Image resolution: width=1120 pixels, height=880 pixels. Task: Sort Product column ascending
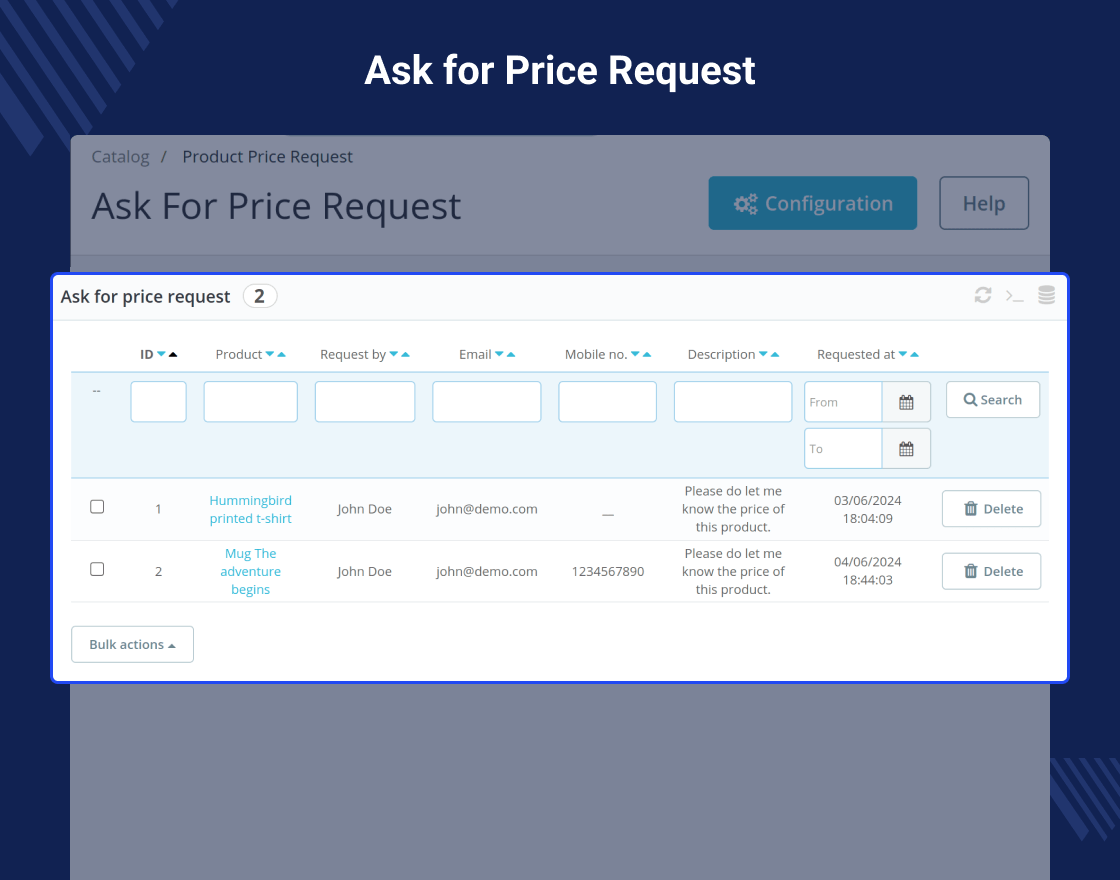[x=281, y=354]
